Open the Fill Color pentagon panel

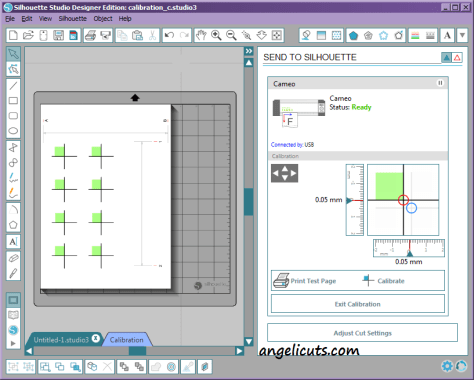[x=353, y=35]
